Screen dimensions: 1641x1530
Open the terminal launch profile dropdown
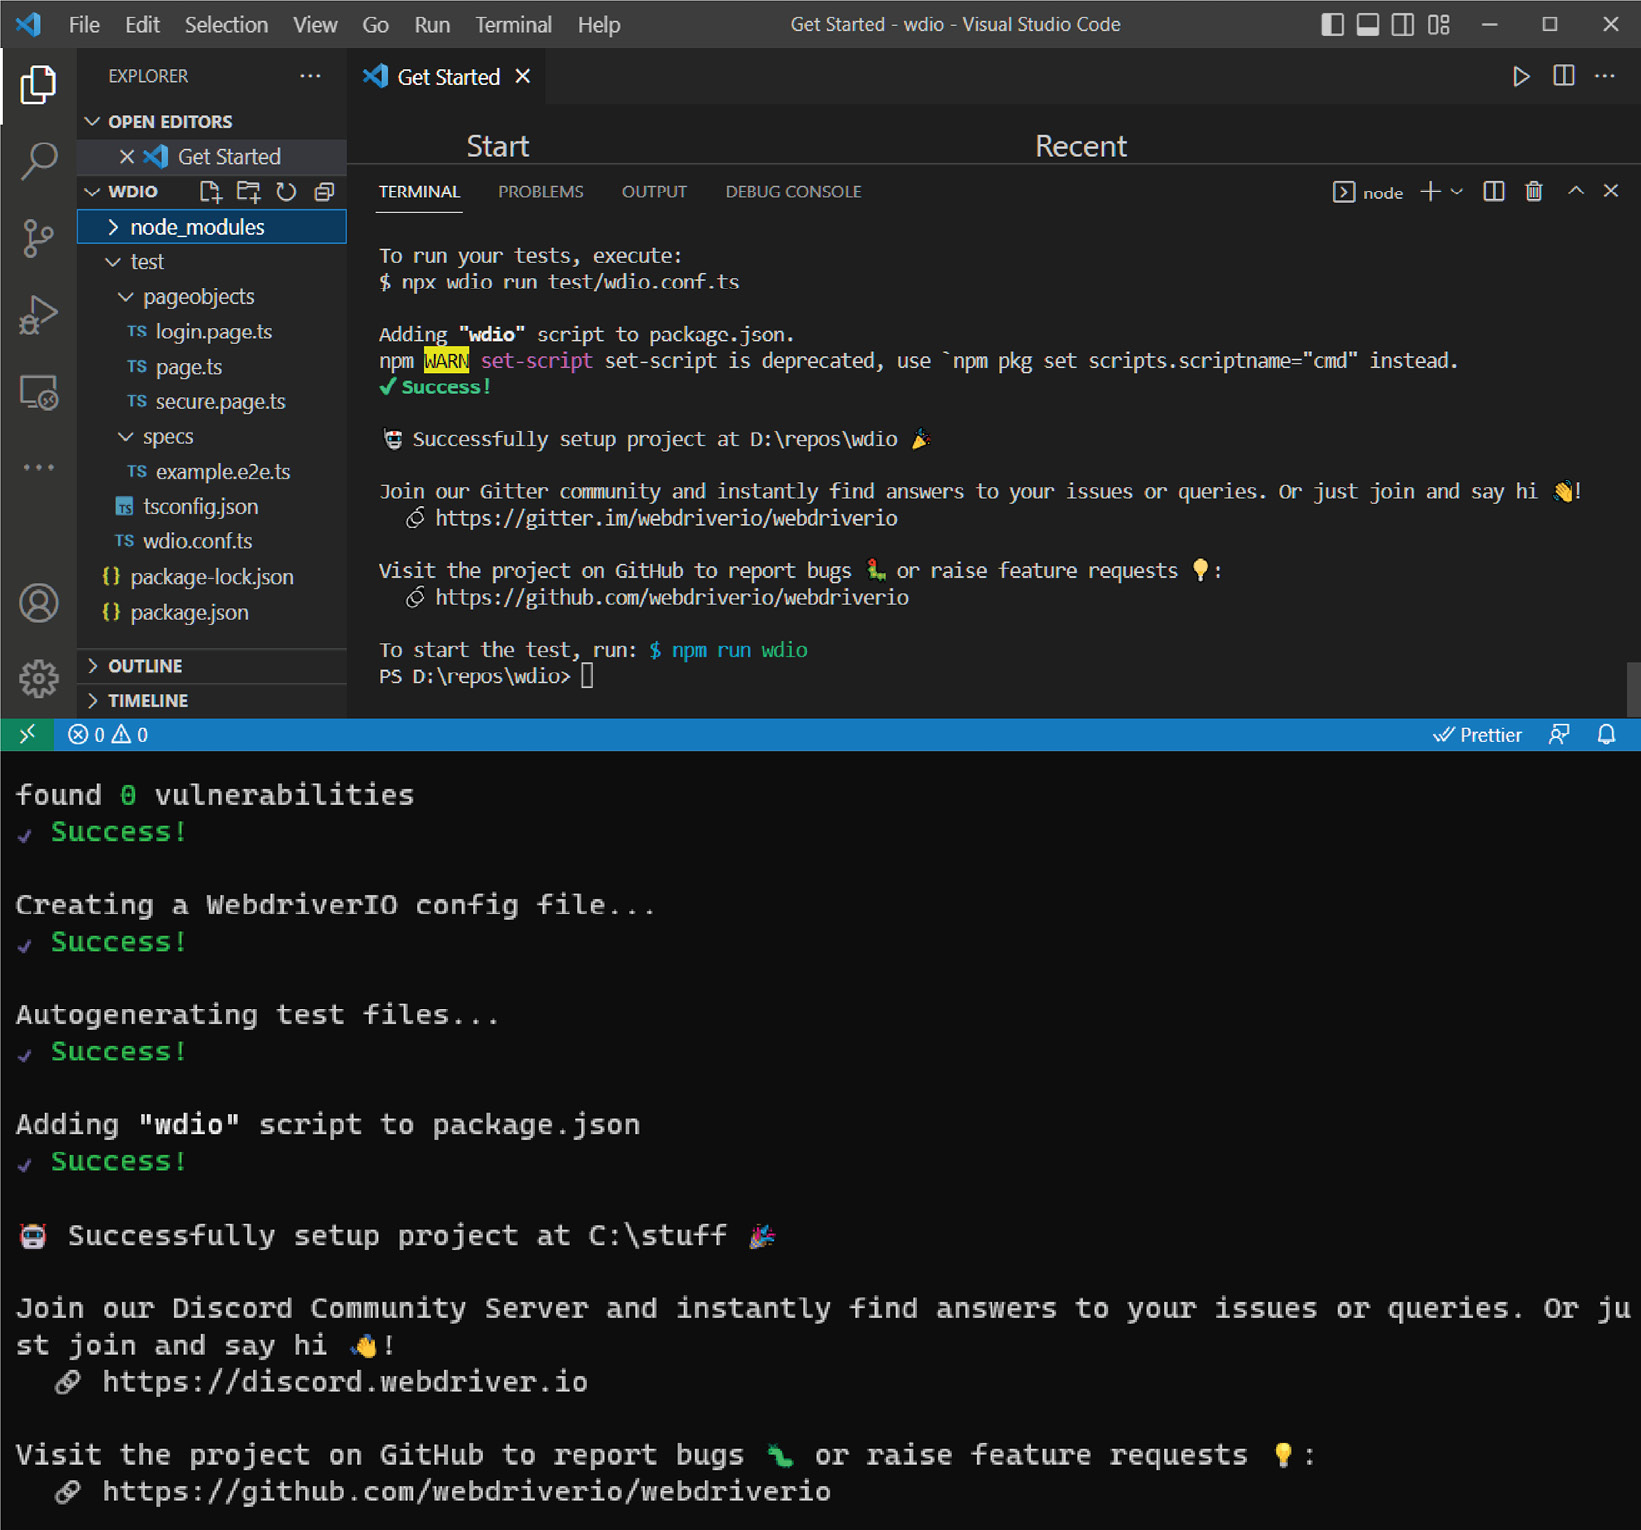1457,192
